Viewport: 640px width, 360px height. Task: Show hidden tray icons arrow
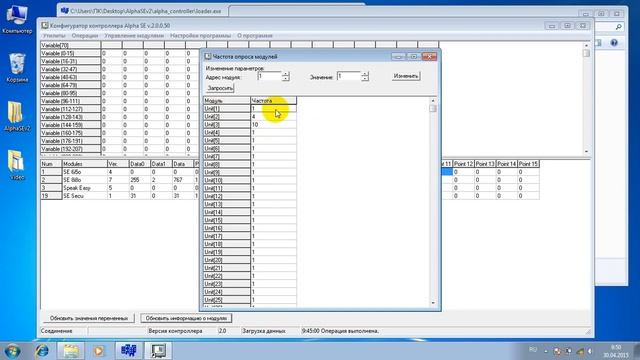coord(546,351)
